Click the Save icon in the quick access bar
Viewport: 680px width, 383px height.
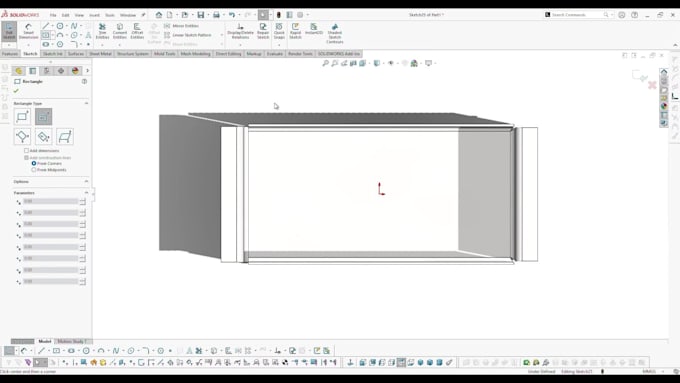[201, 15]
